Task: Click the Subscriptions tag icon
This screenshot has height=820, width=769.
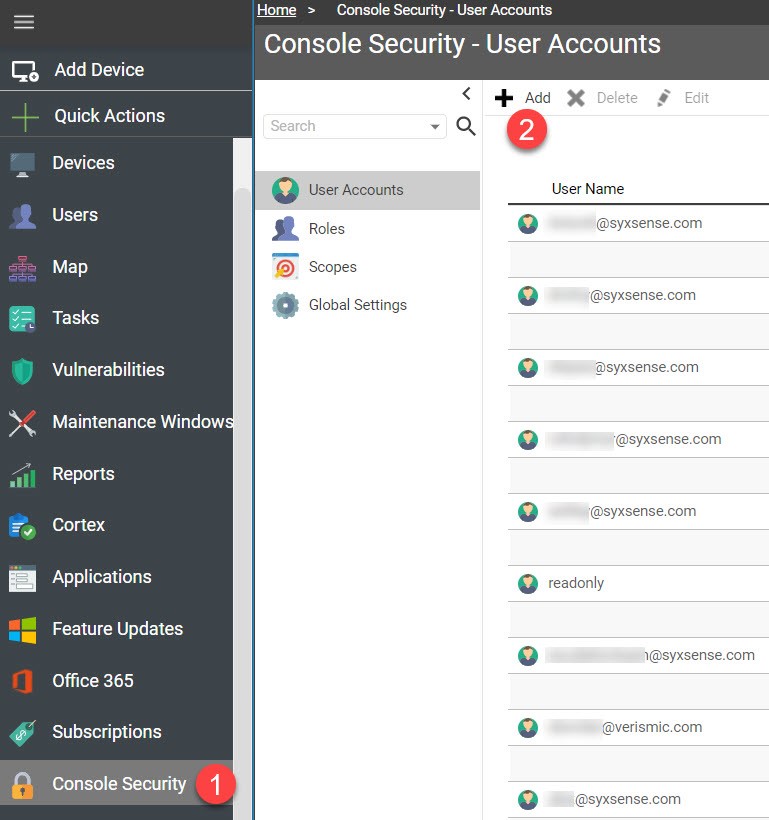Action: pos(22,733)
